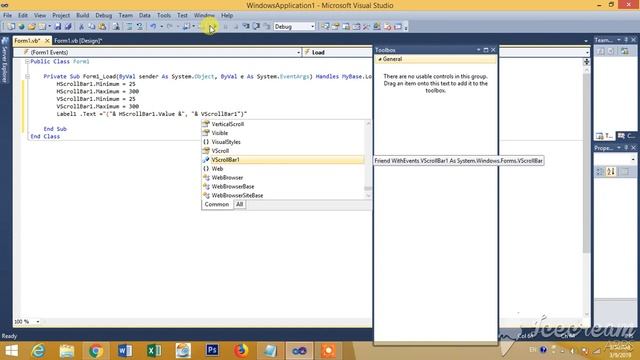Open Excel from the taskbar

coord(154,351)
